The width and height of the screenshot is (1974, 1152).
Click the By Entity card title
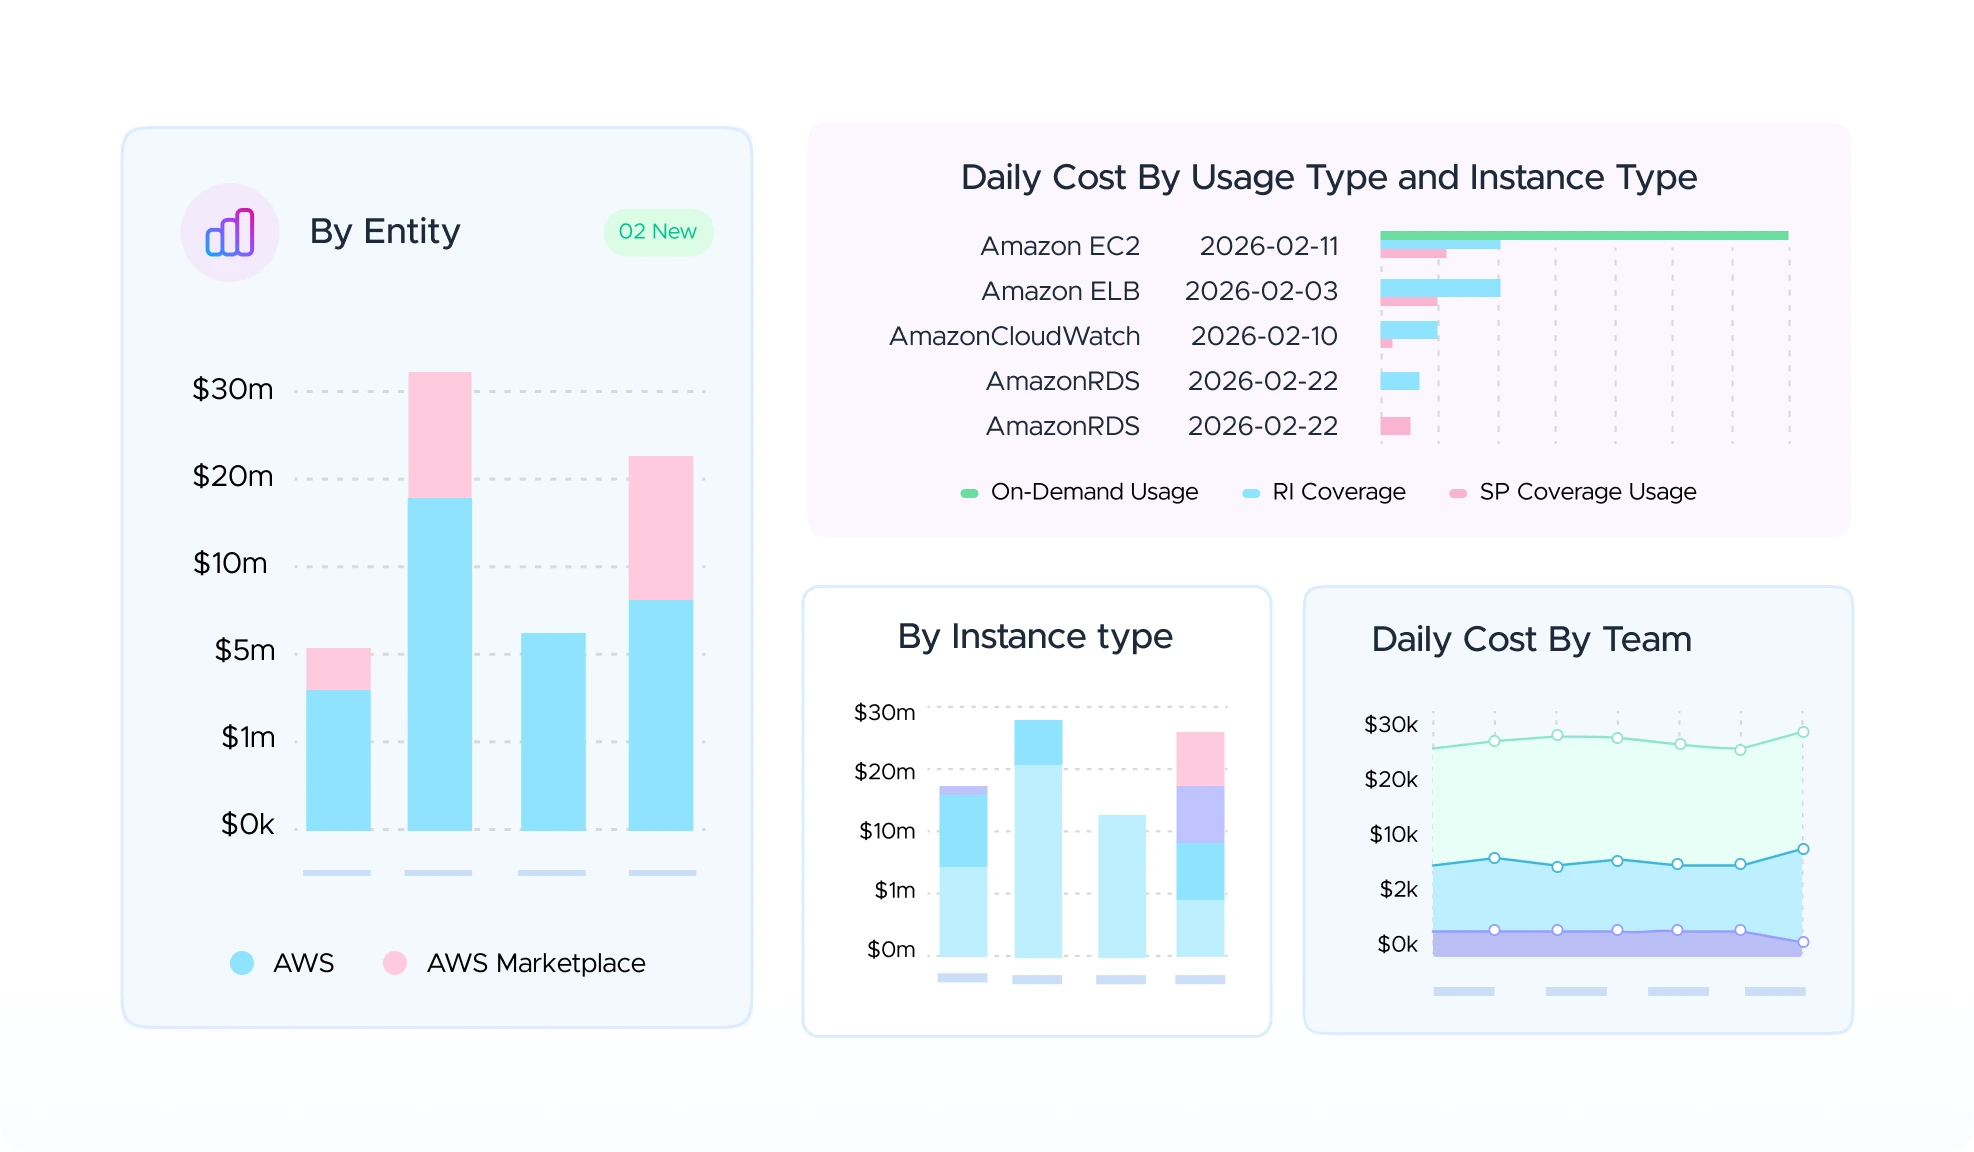385,232
